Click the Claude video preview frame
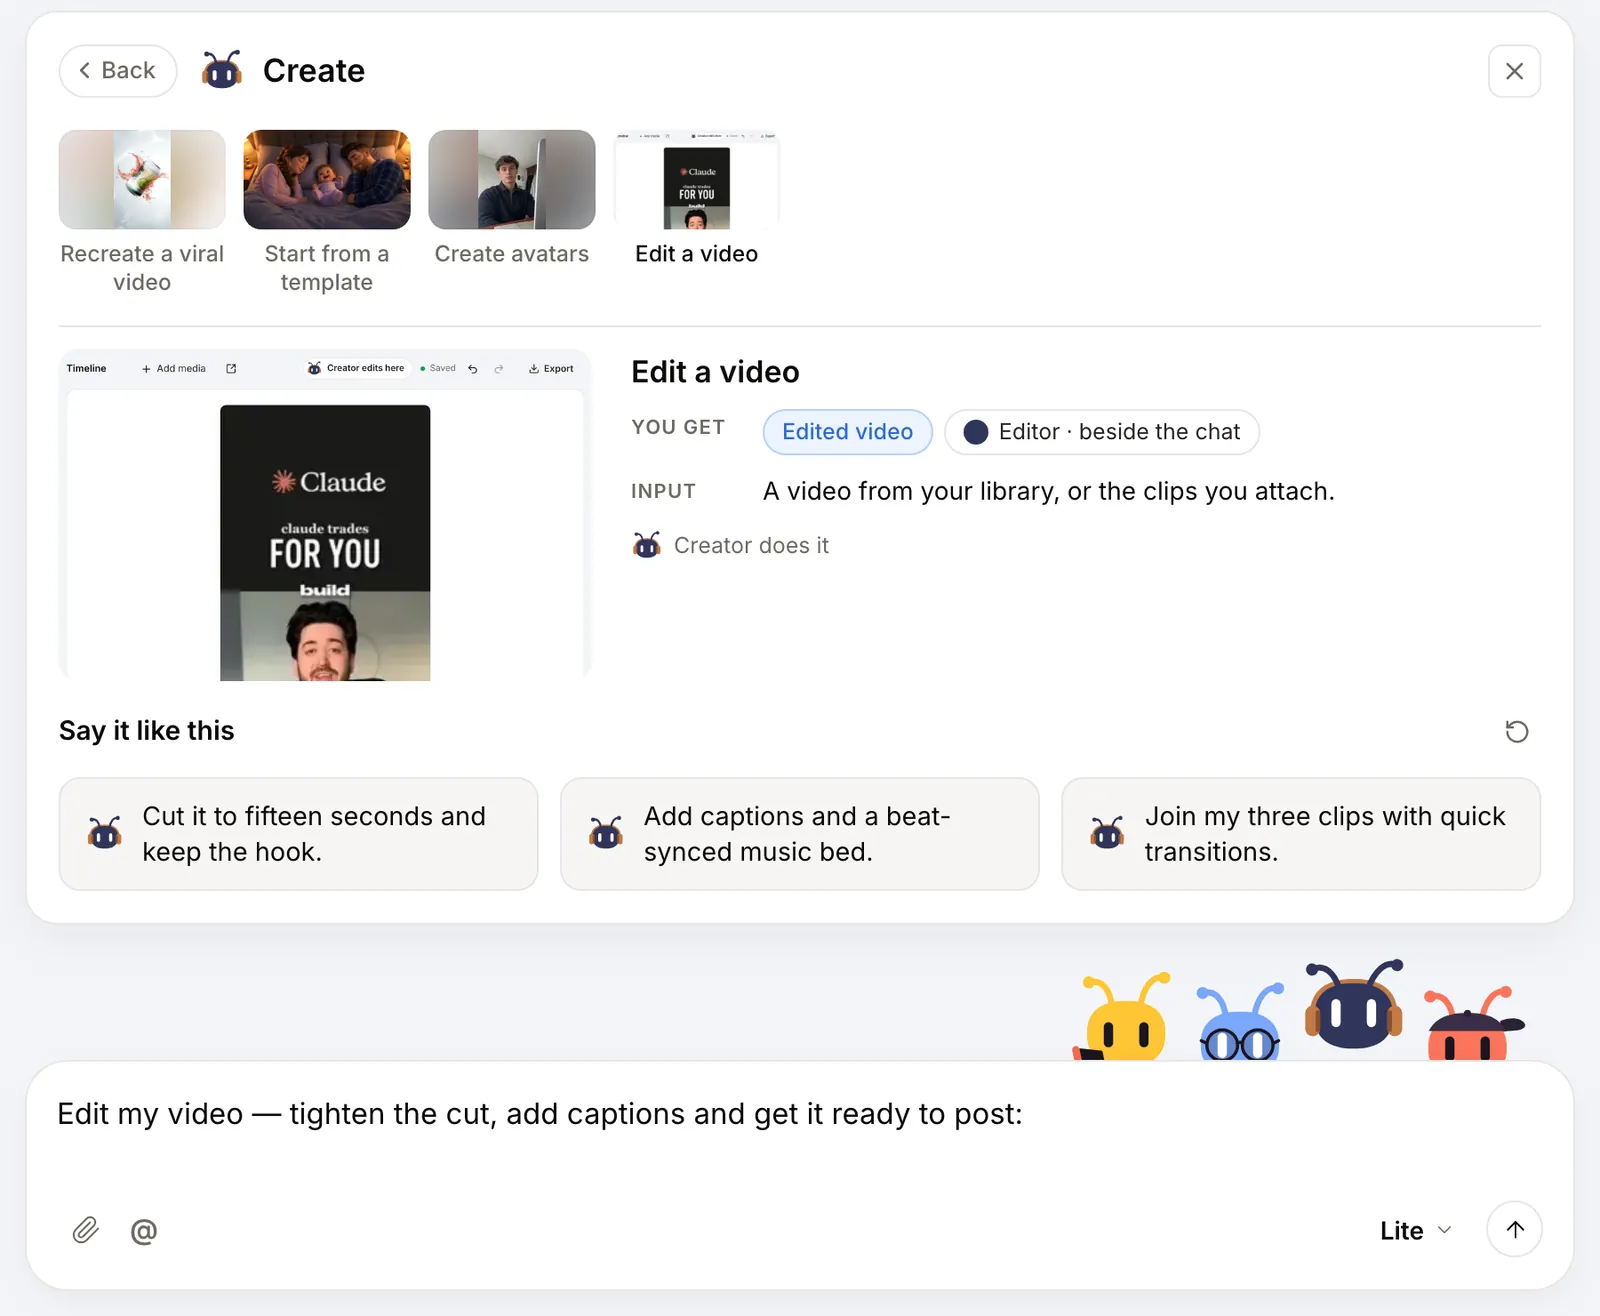 325,543
